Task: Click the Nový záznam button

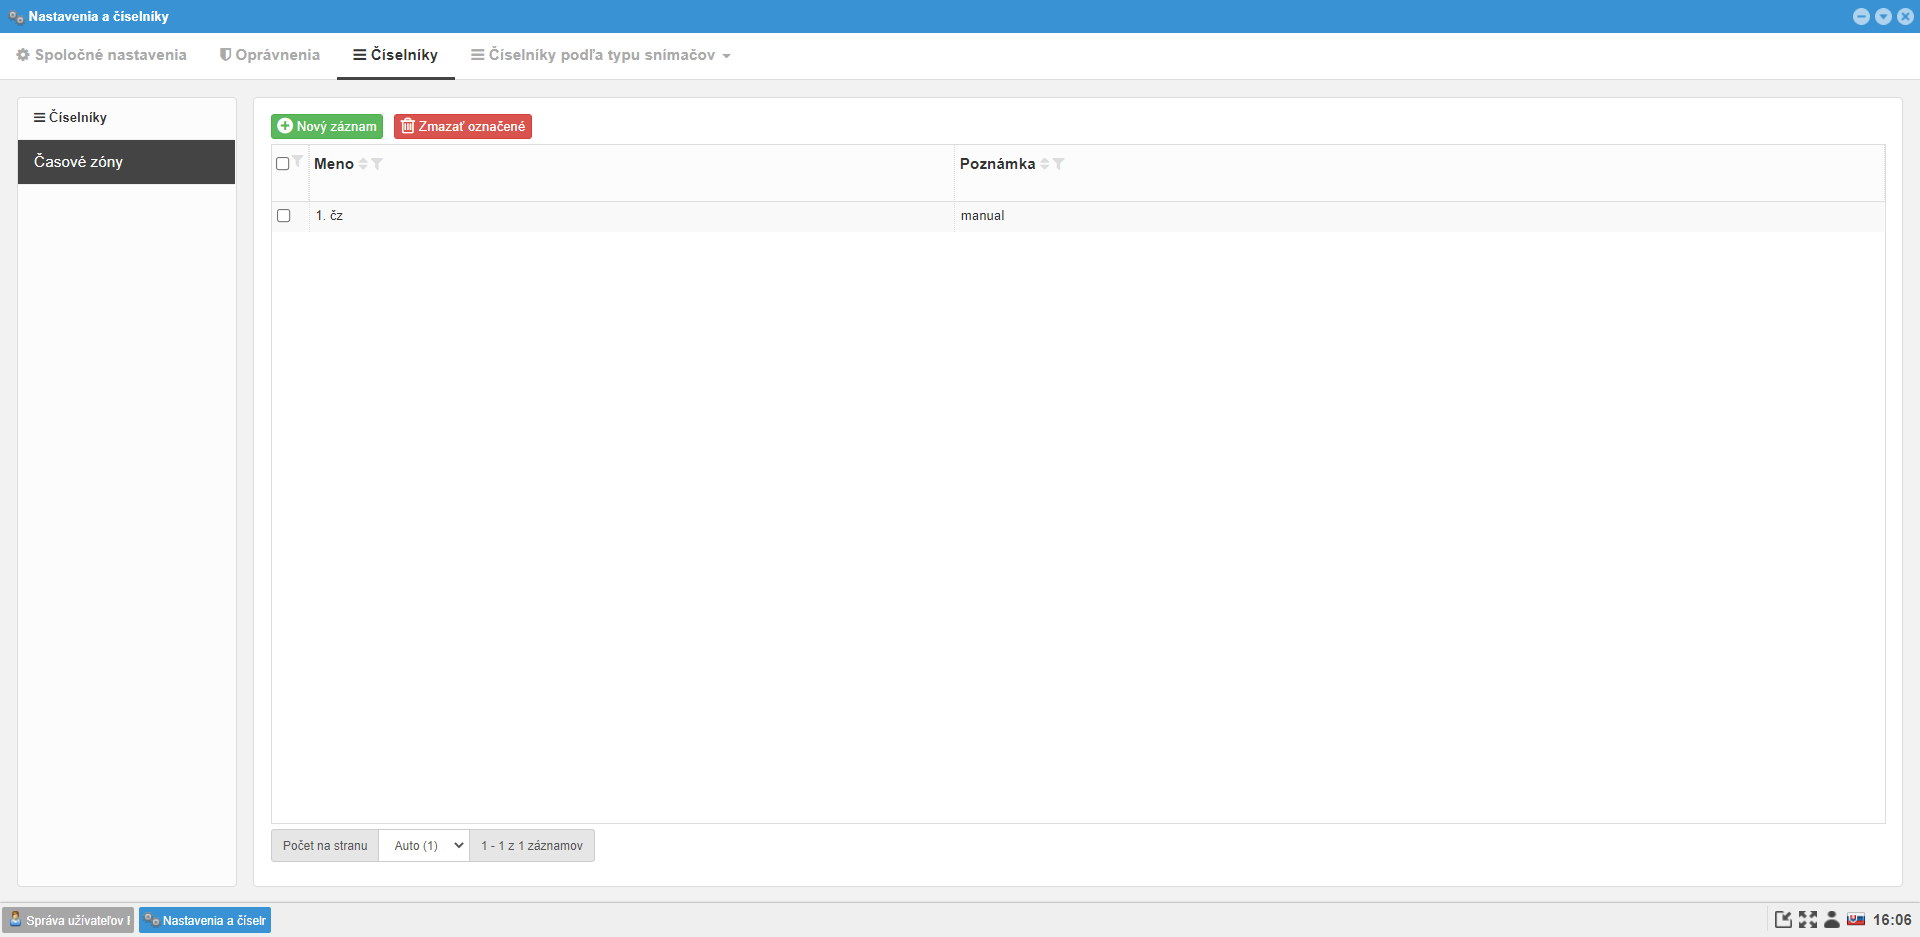Action: pyautogui.click(x=327, y=127)
